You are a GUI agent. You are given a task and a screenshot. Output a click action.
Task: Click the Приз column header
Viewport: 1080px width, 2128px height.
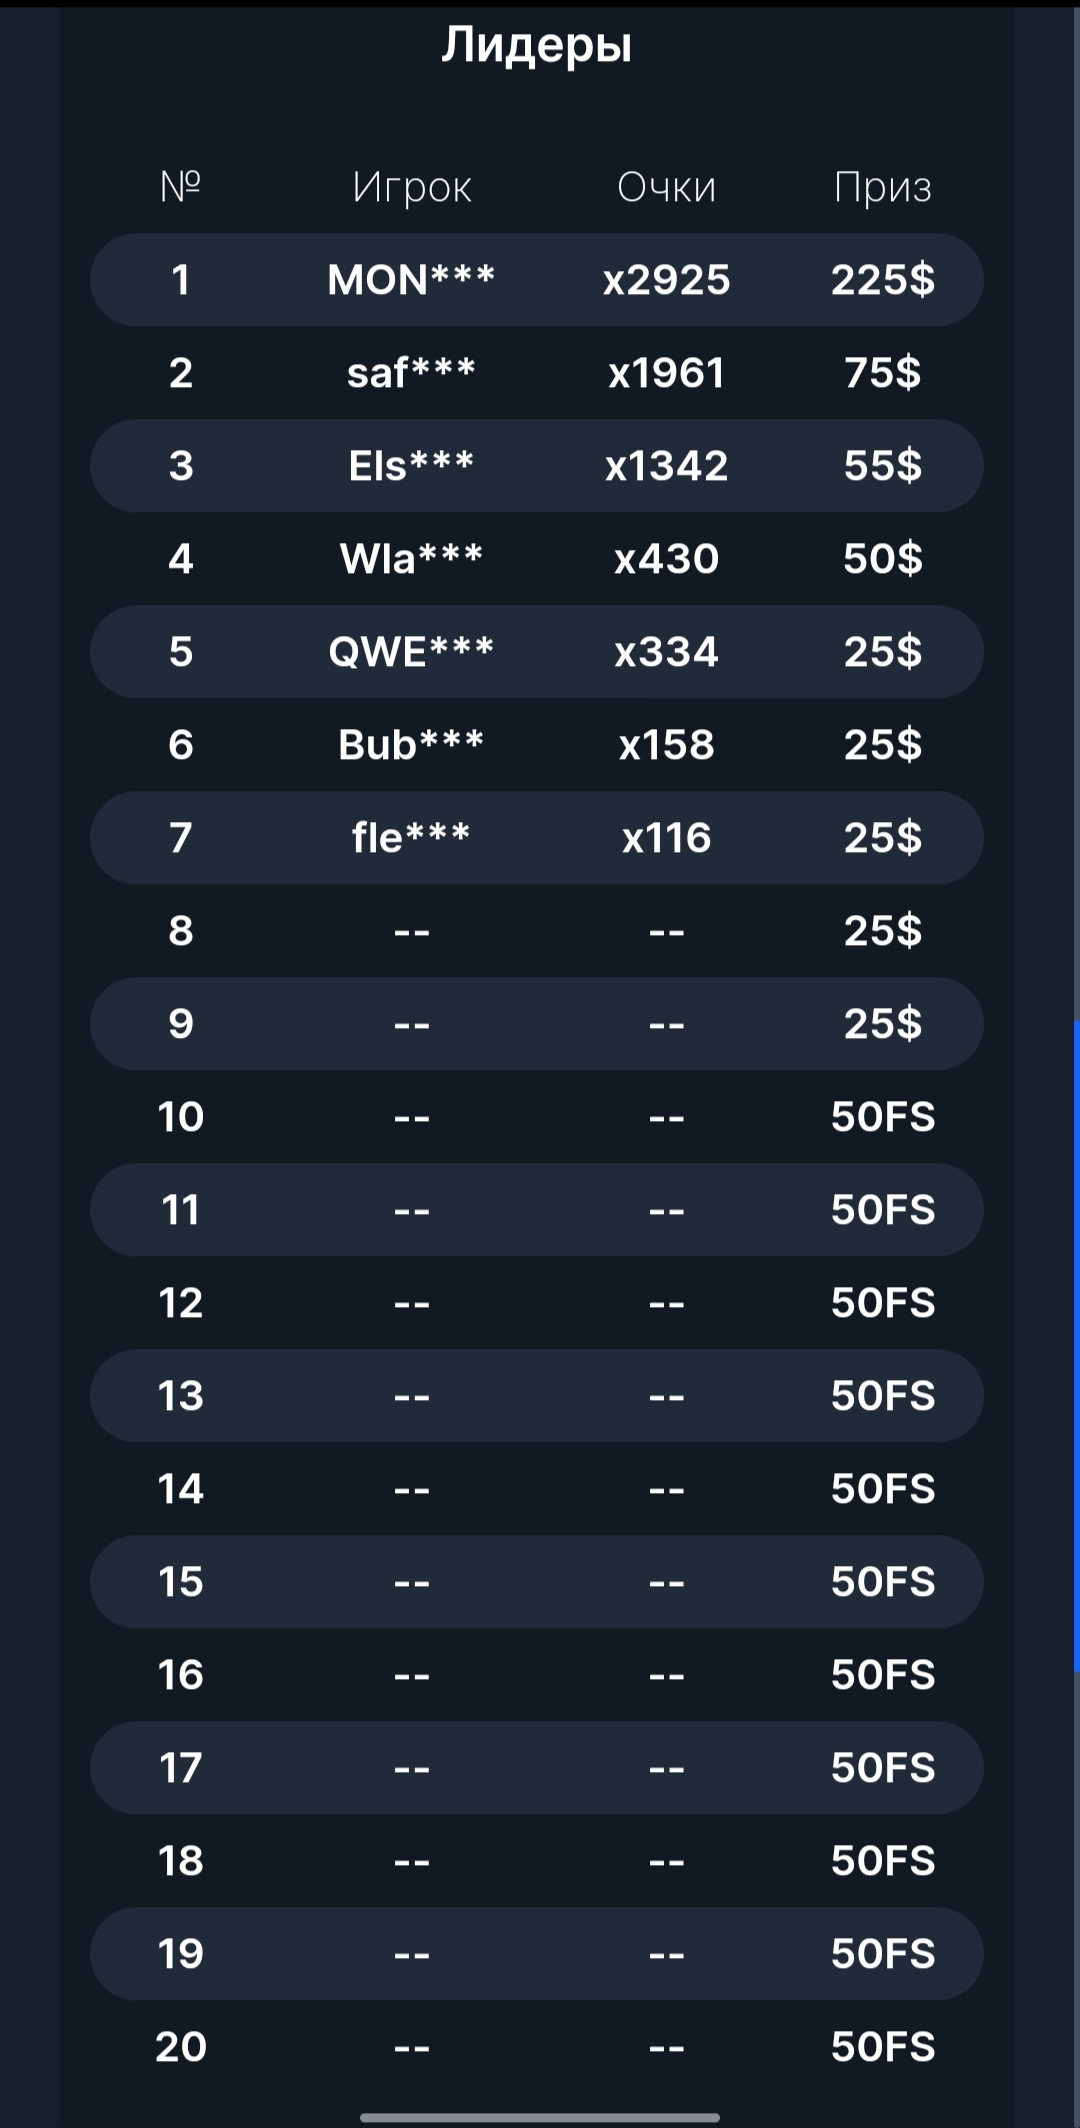pos(883,187)
